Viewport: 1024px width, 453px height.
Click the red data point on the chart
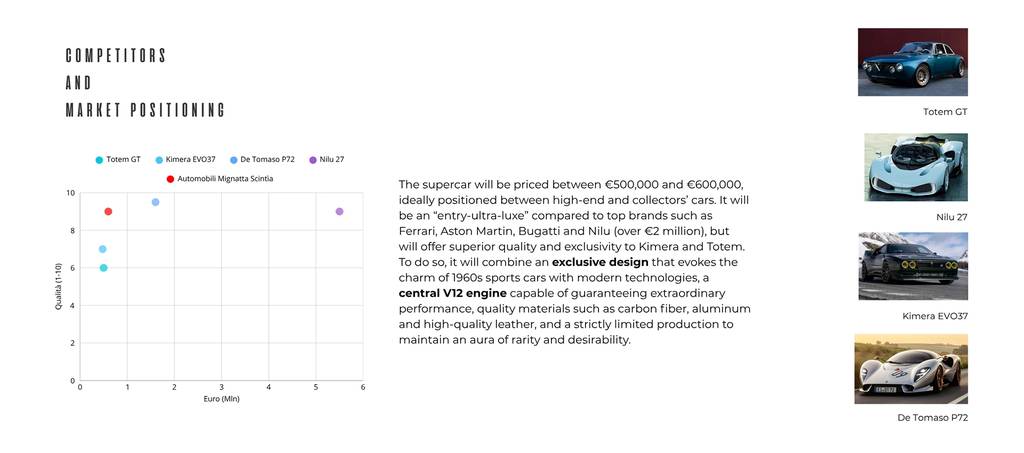(108, 212)
